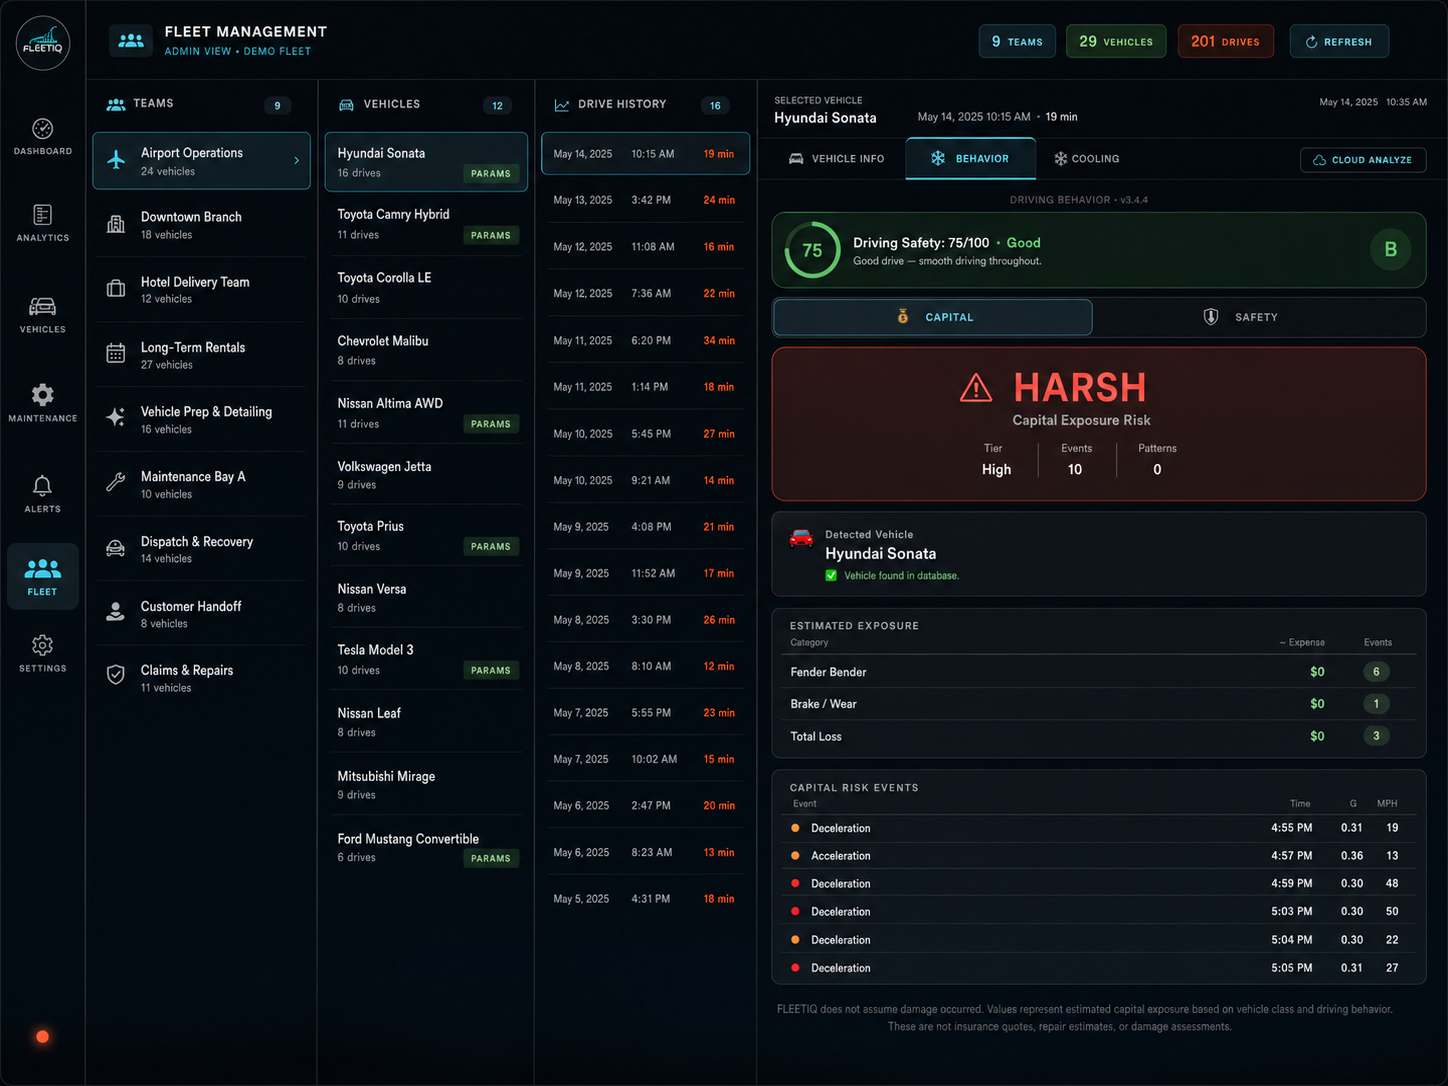Click Claims & Repairs shield icon

[116, 676]
